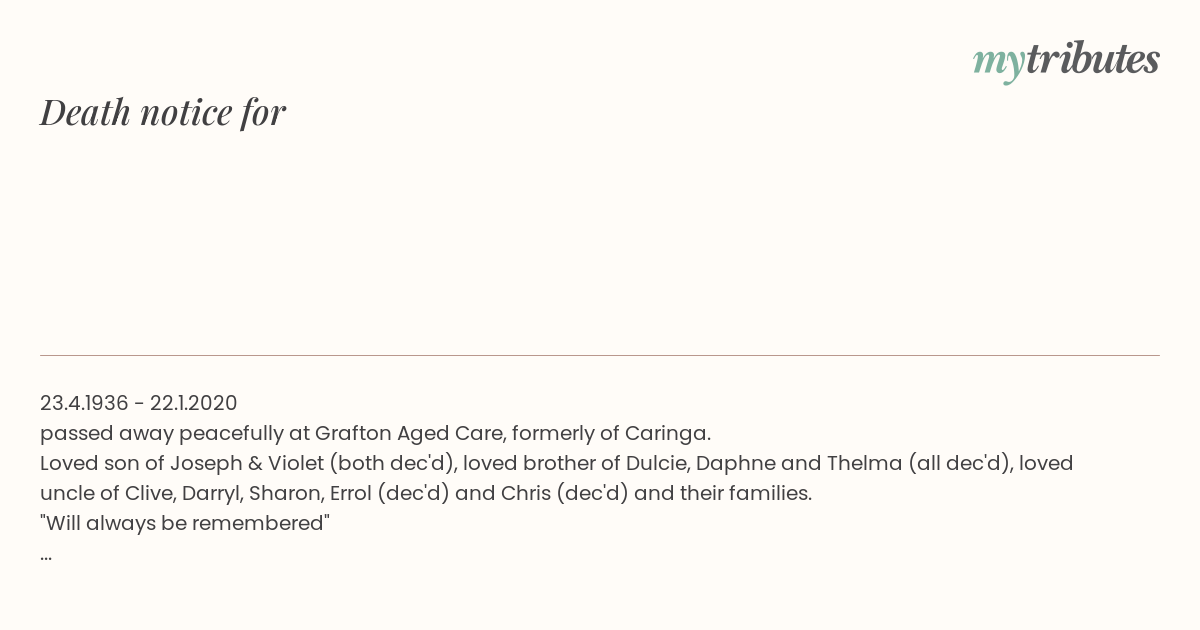The width and height of the screenshot is (1200, 630).
Task: Click the "Will always be remembered" quote
Action: pos(185,523)
